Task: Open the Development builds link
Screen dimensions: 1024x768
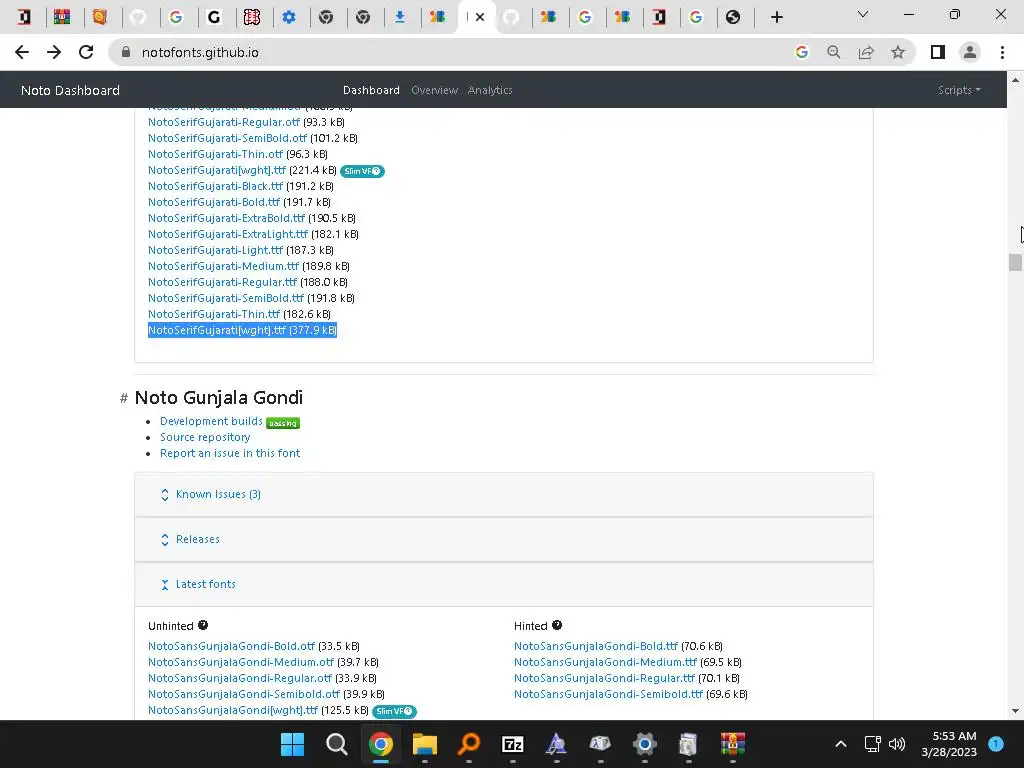Action: pos(211,421)
